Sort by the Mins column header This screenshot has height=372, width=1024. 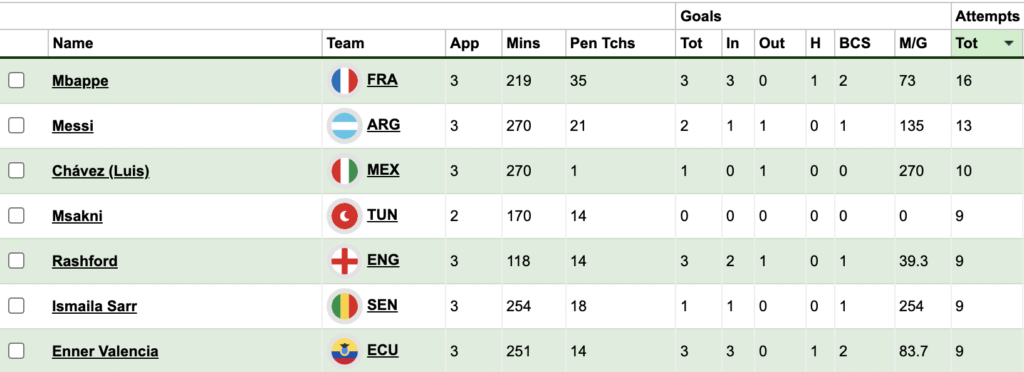pos(523,44)
